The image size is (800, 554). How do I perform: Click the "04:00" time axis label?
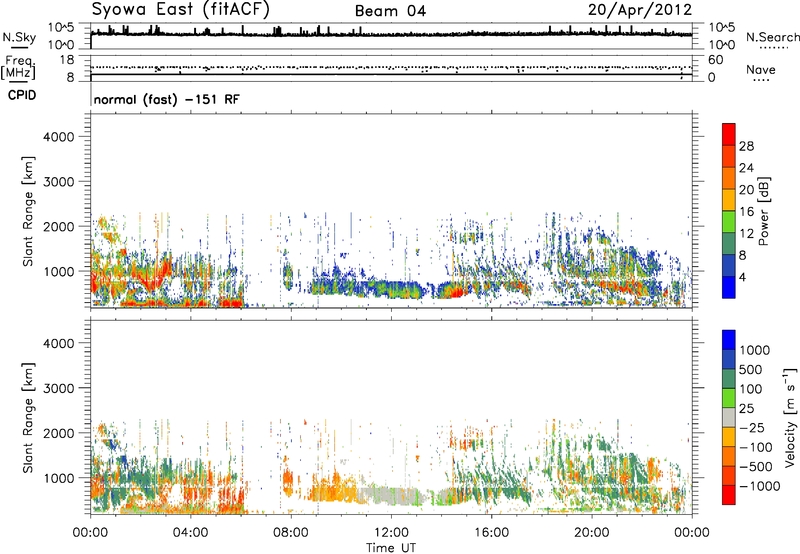pos(190,533)
